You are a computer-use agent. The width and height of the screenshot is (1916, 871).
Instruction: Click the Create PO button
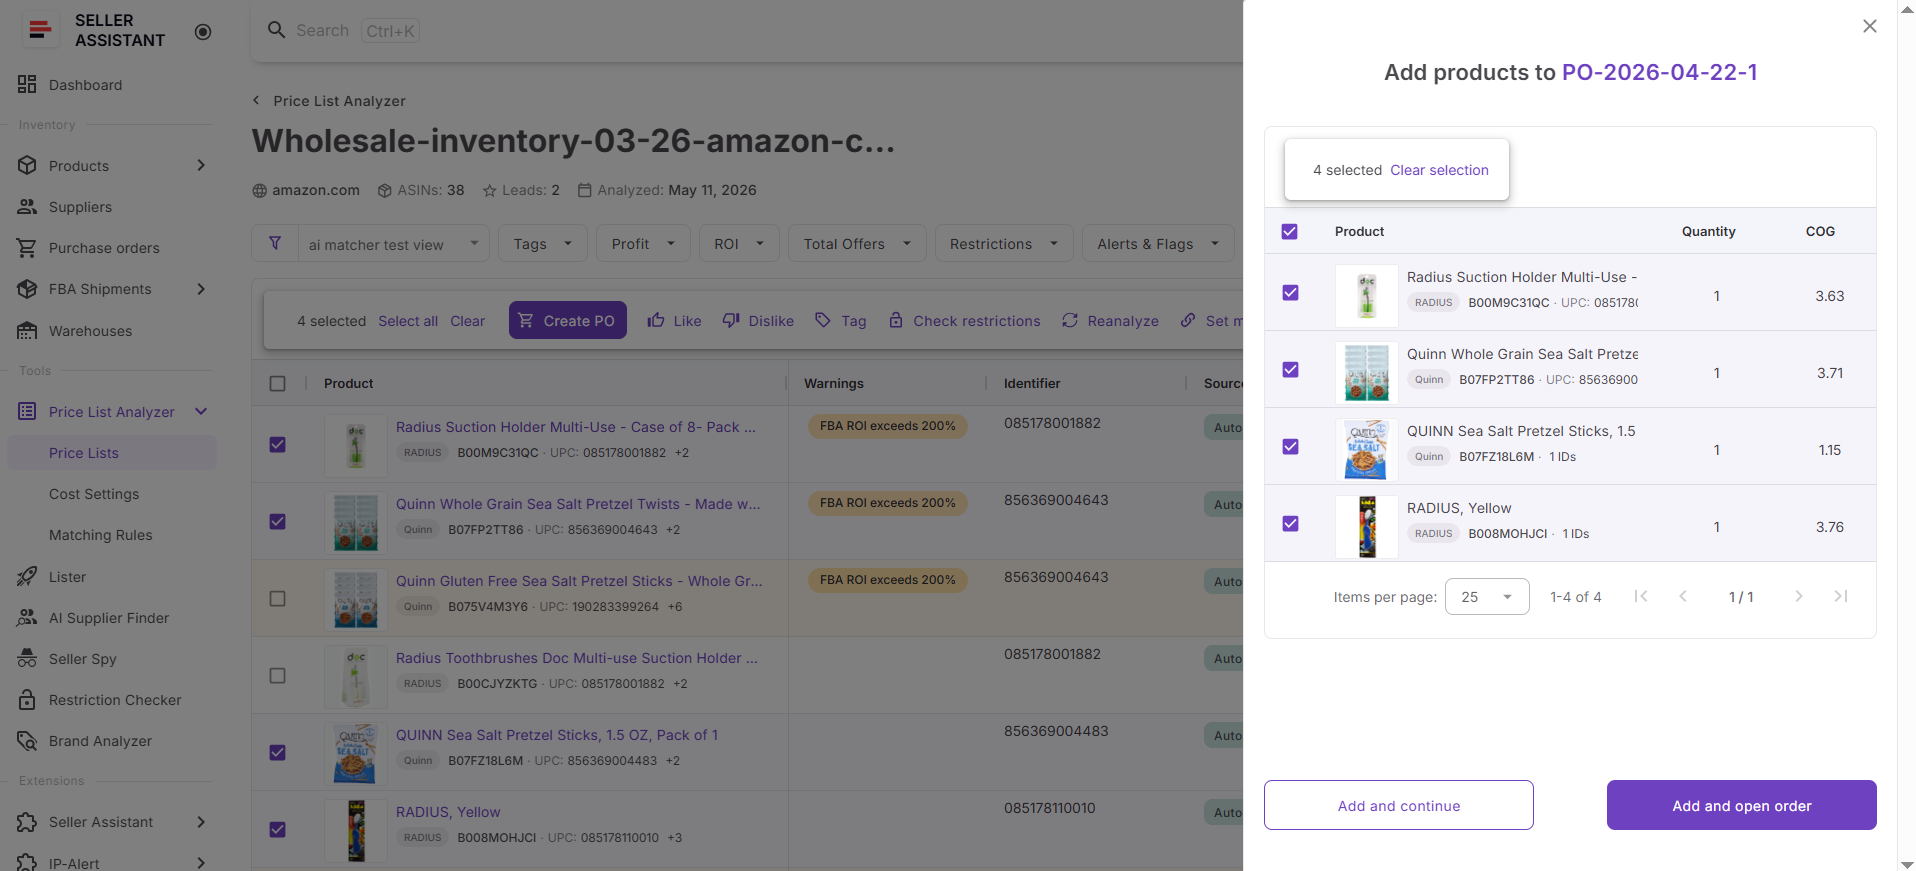pyautogui.click(x=568, y=320)
